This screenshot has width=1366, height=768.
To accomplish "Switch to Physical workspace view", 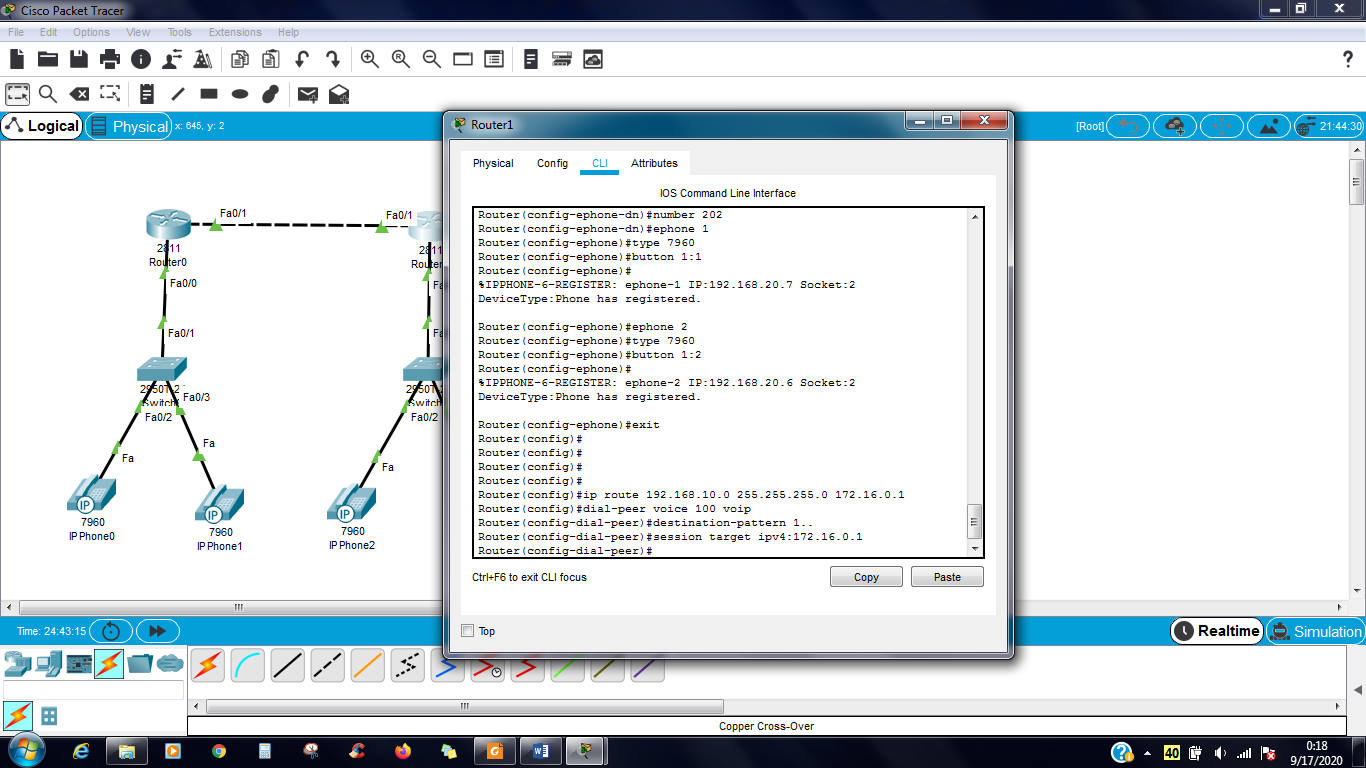I will (129, 126).
